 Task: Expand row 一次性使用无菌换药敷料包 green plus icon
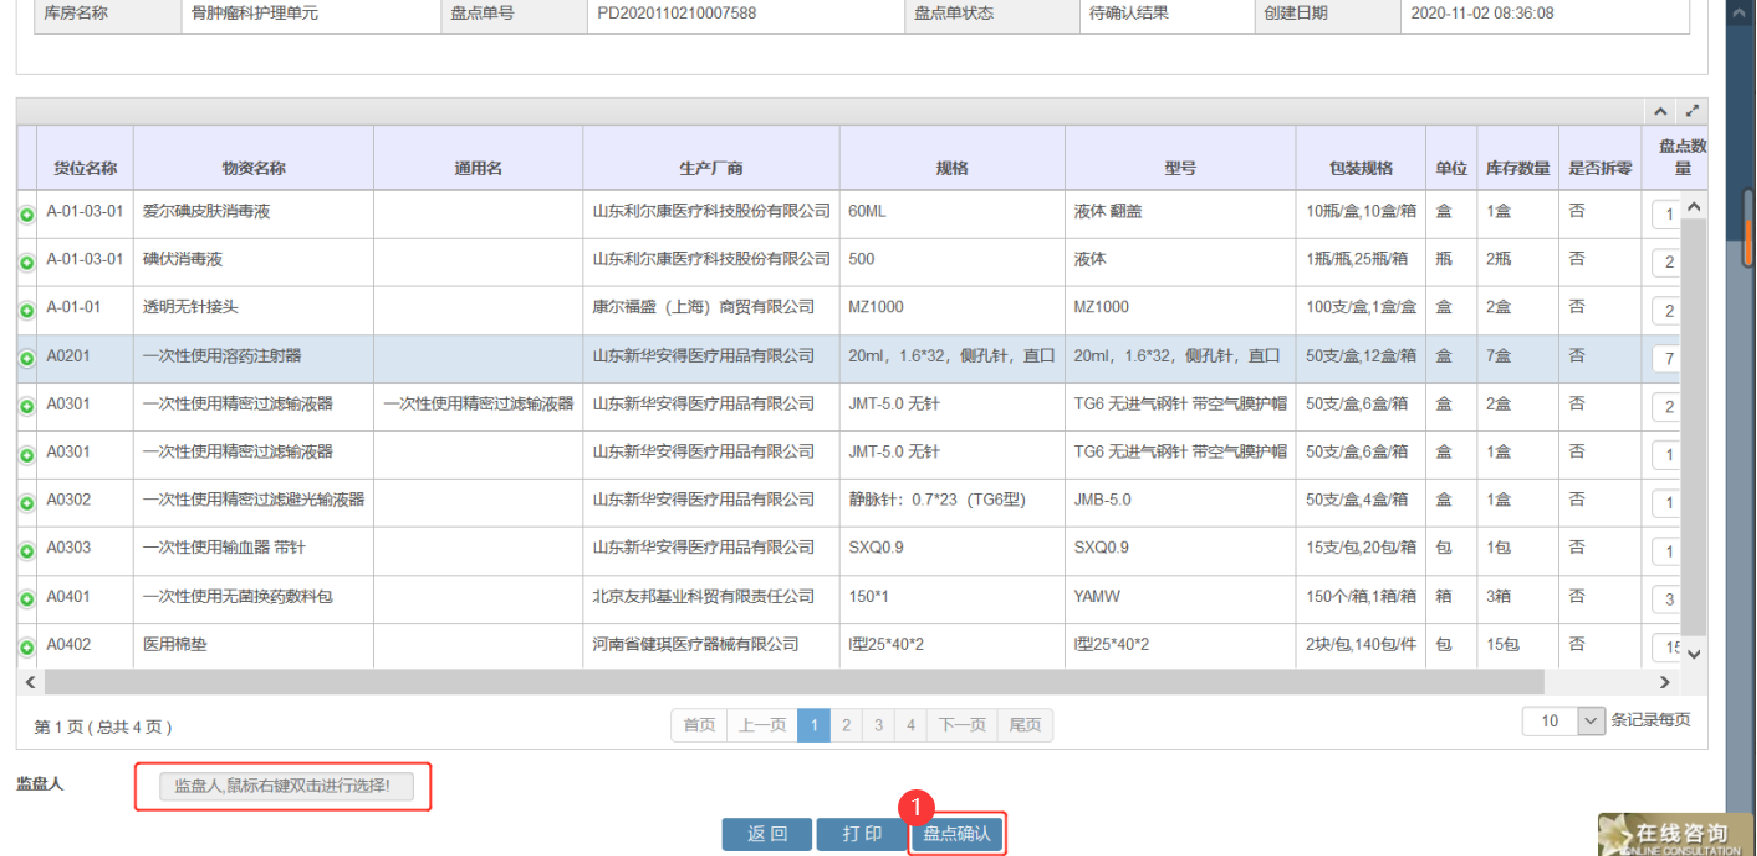click(27, 600)
